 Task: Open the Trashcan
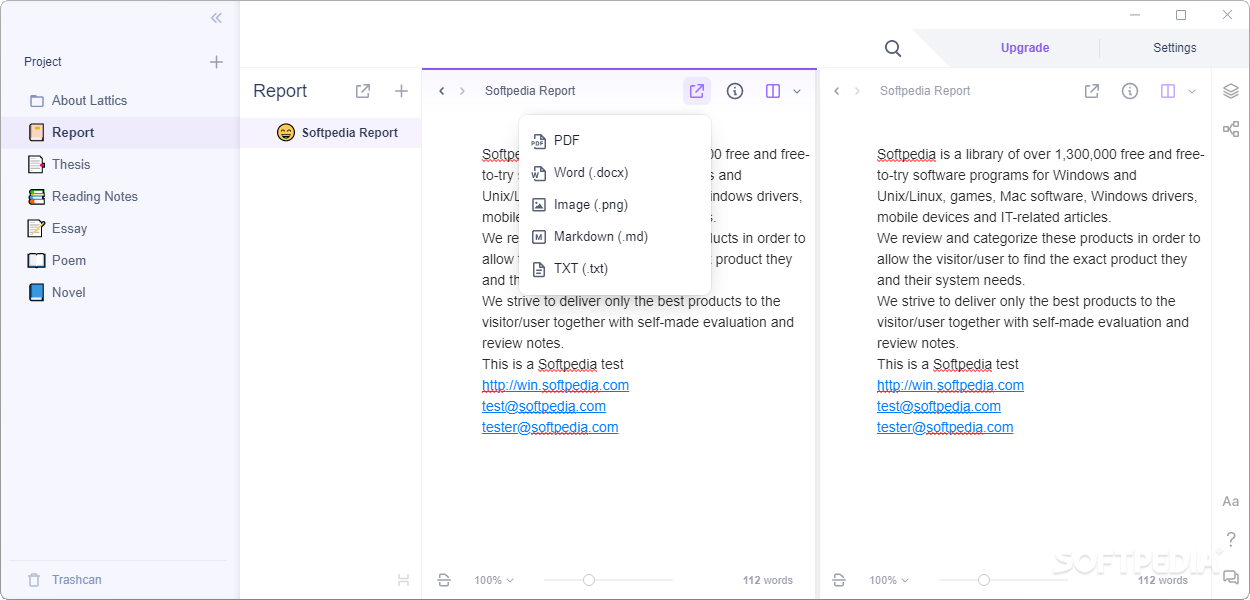(64, 580)
